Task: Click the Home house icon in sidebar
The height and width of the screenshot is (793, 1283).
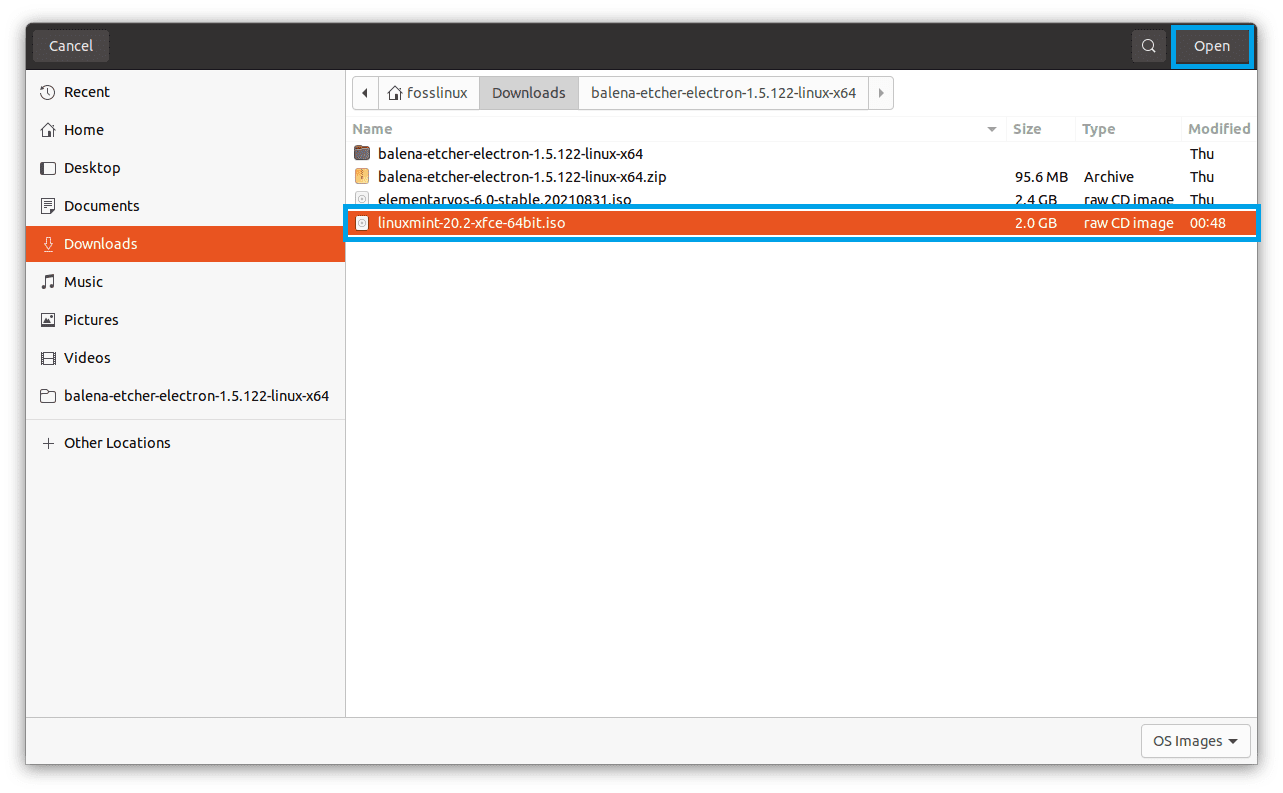Action: click(47, 130)
